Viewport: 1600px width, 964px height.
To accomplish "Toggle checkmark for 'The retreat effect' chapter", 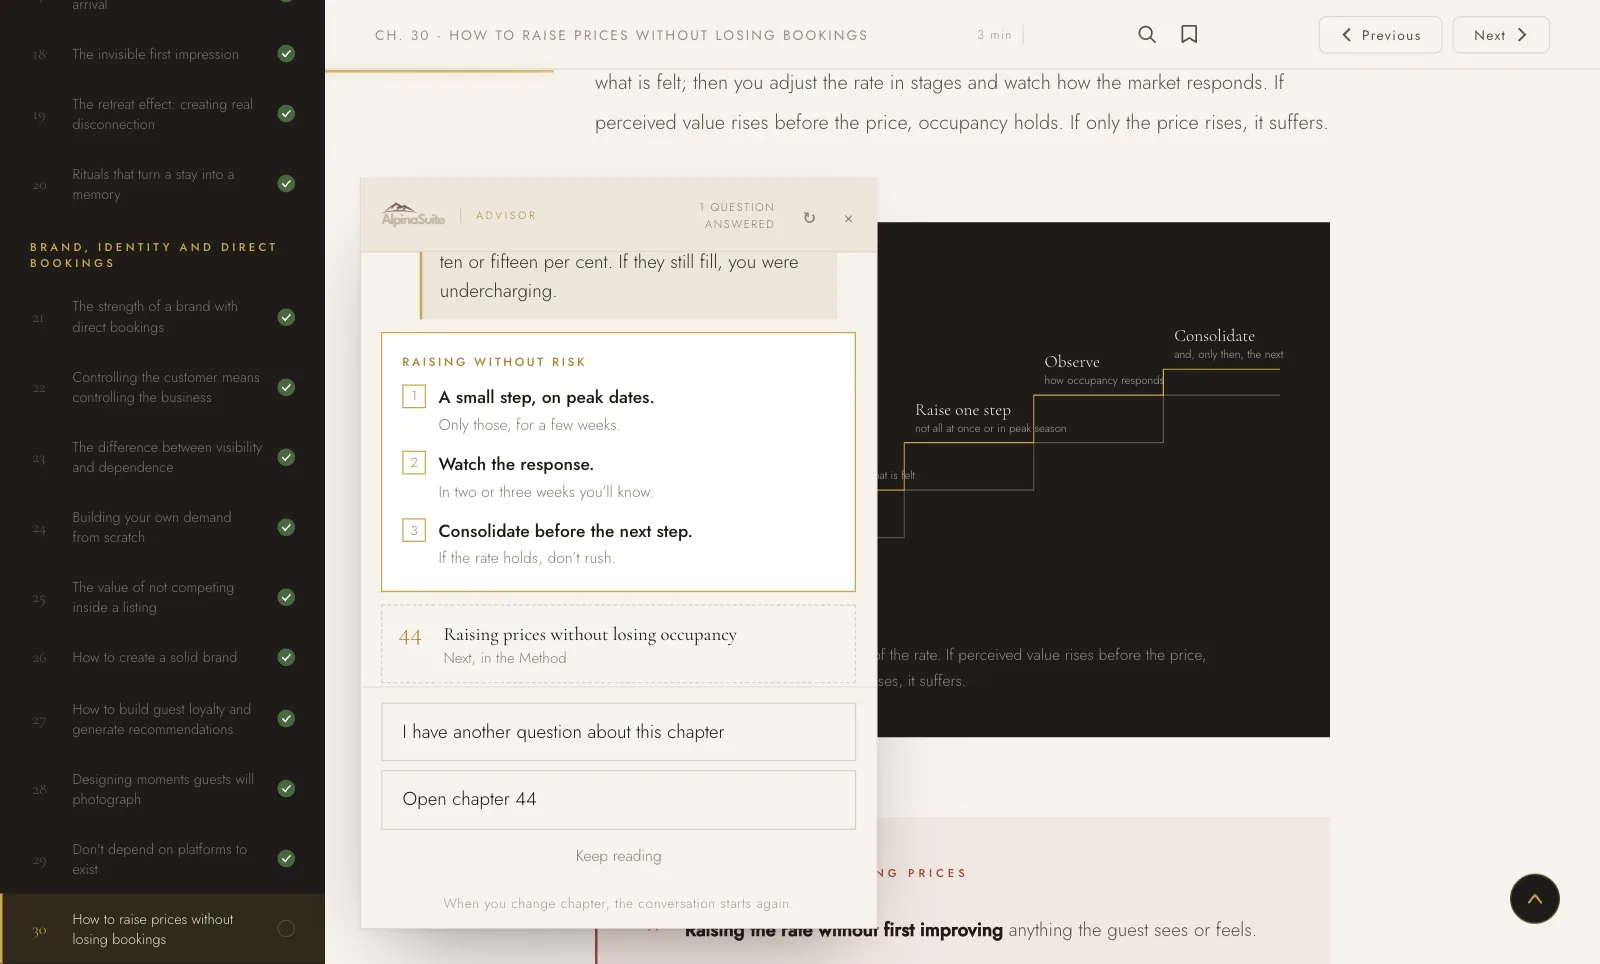I will (x=286, y=114).
